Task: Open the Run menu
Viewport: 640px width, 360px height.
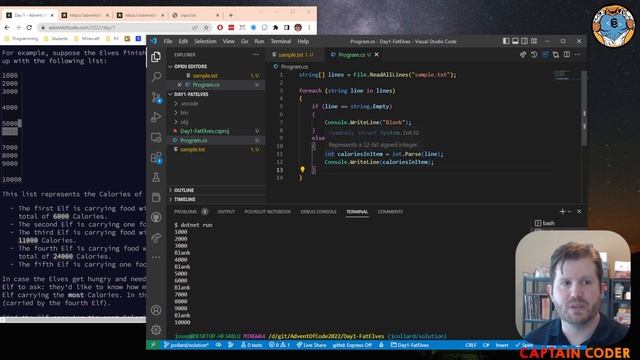Action: pyautogui.click(x=259, y=41)
